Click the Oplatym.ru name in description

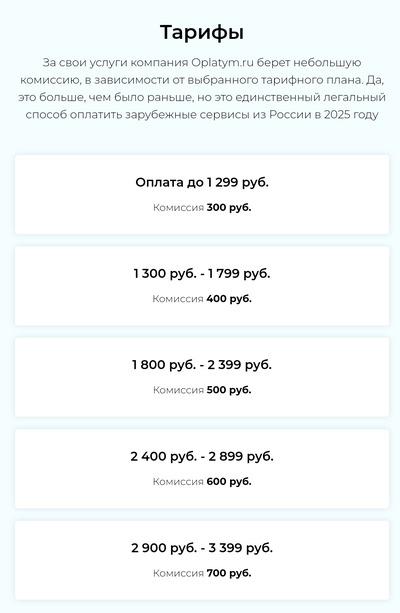tap(222, 63)
